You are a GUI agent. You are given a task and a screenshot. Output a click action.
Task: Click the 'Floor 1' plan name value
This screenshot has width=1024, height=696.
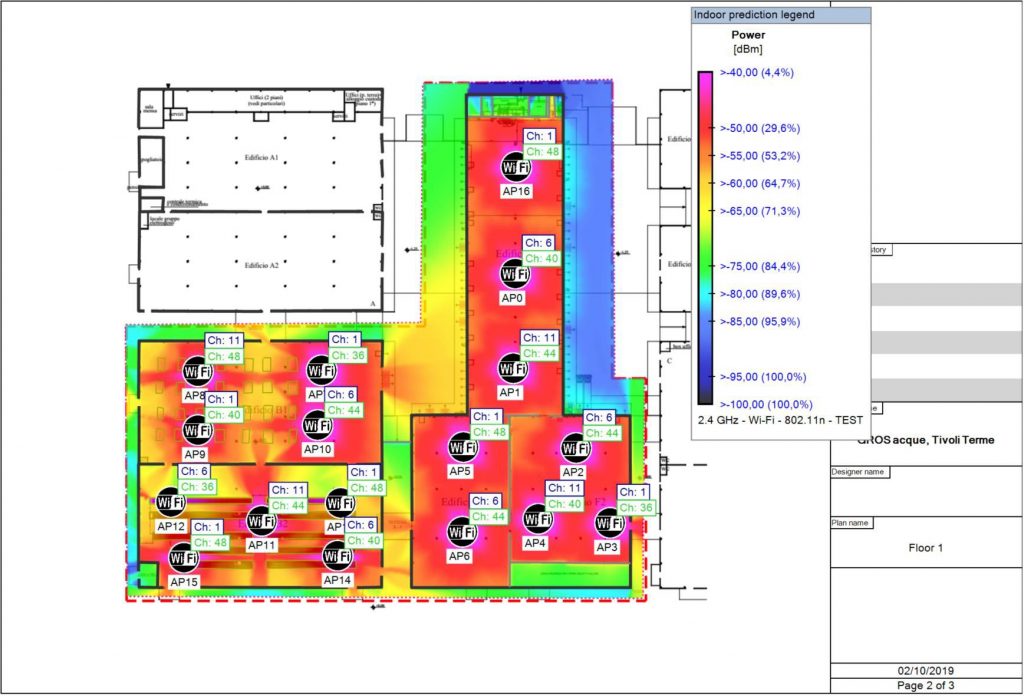coord(925,548)
